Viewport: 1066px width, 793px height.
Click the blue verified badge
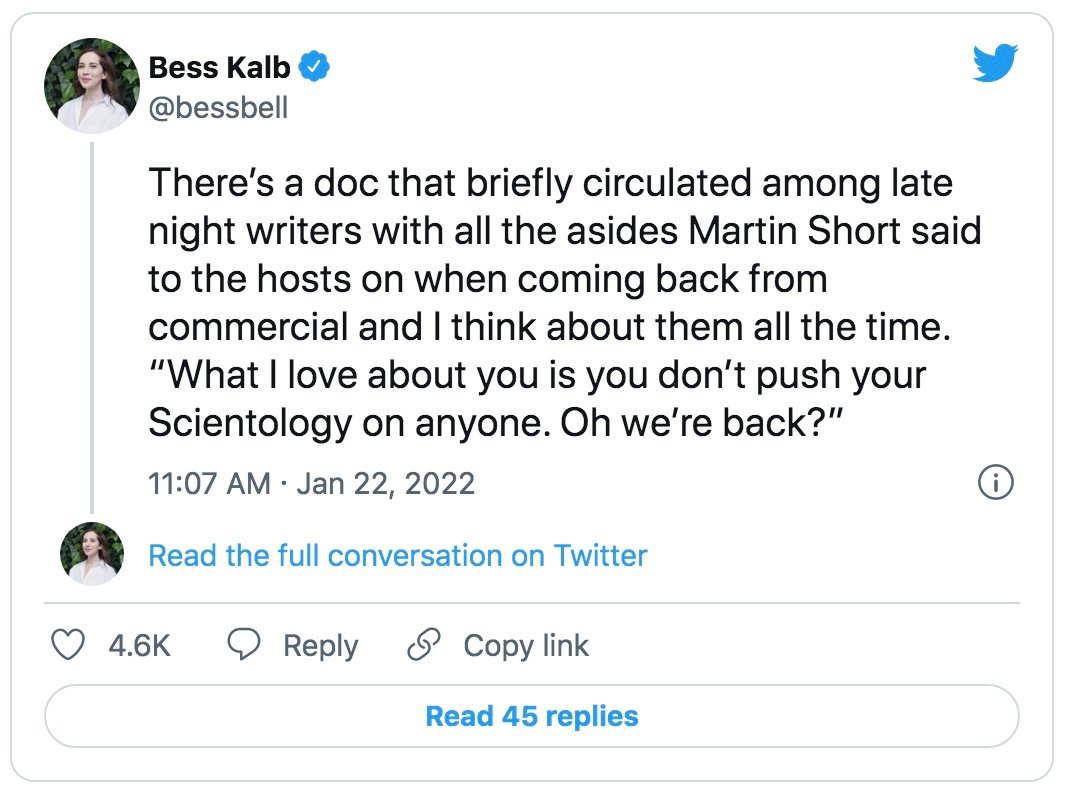coord(316,68)
